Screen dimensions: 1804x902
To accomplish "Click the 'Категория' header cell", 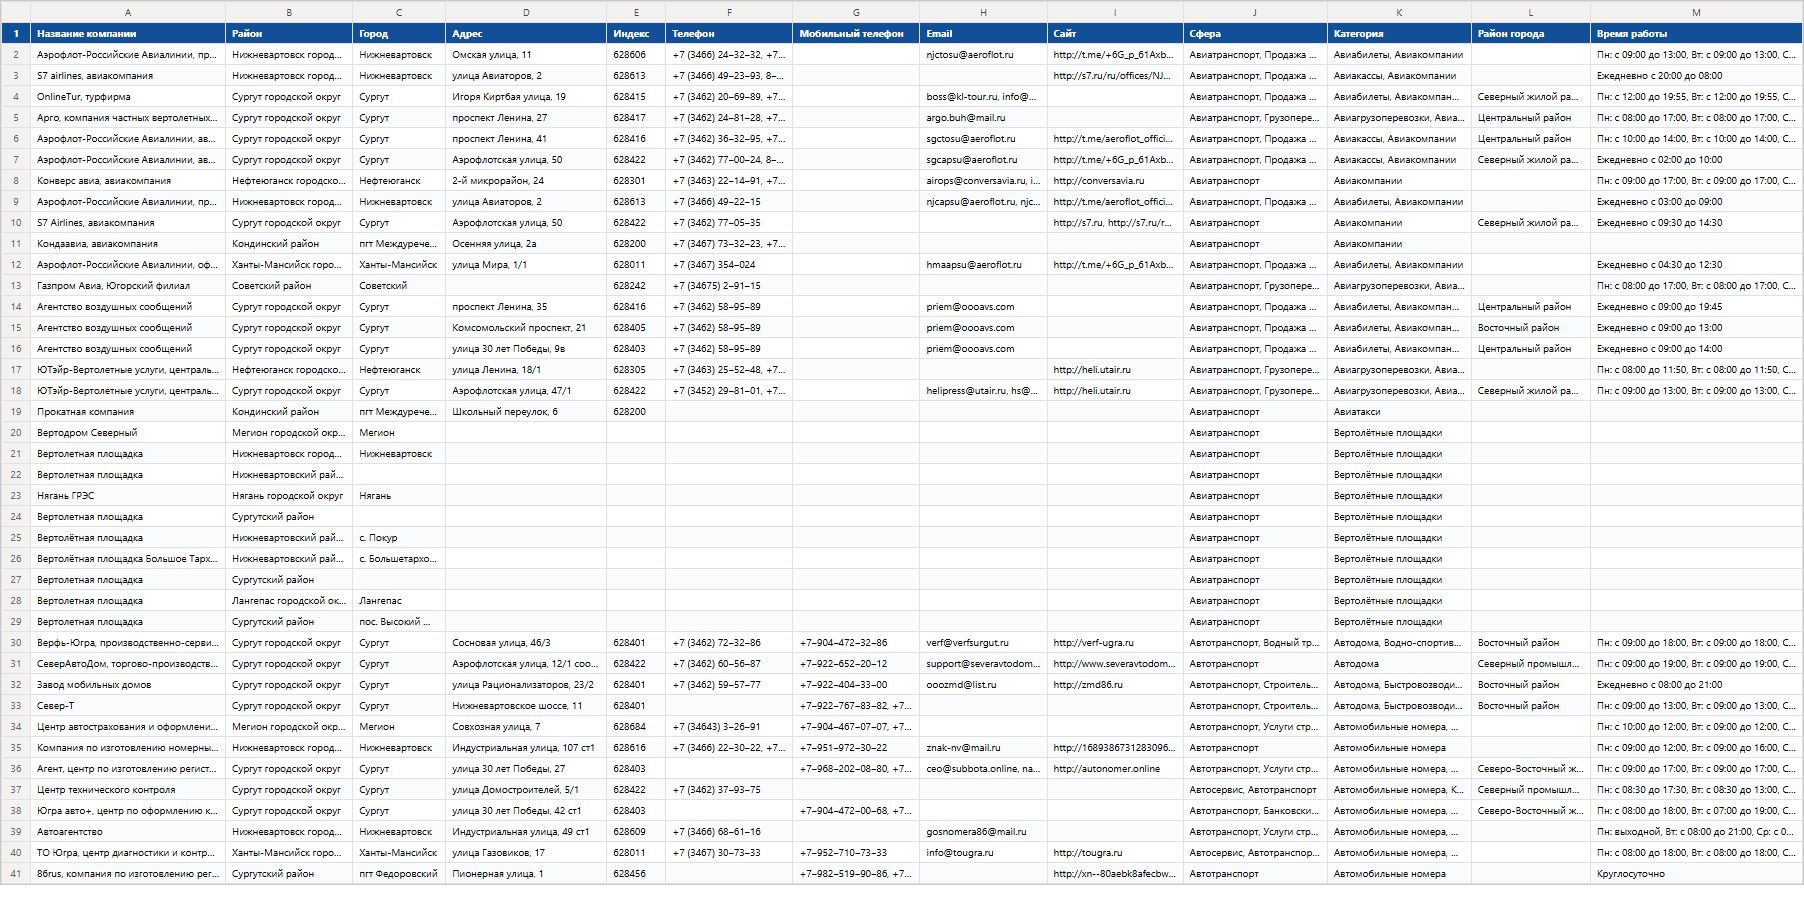I will tap(1399, 33).
